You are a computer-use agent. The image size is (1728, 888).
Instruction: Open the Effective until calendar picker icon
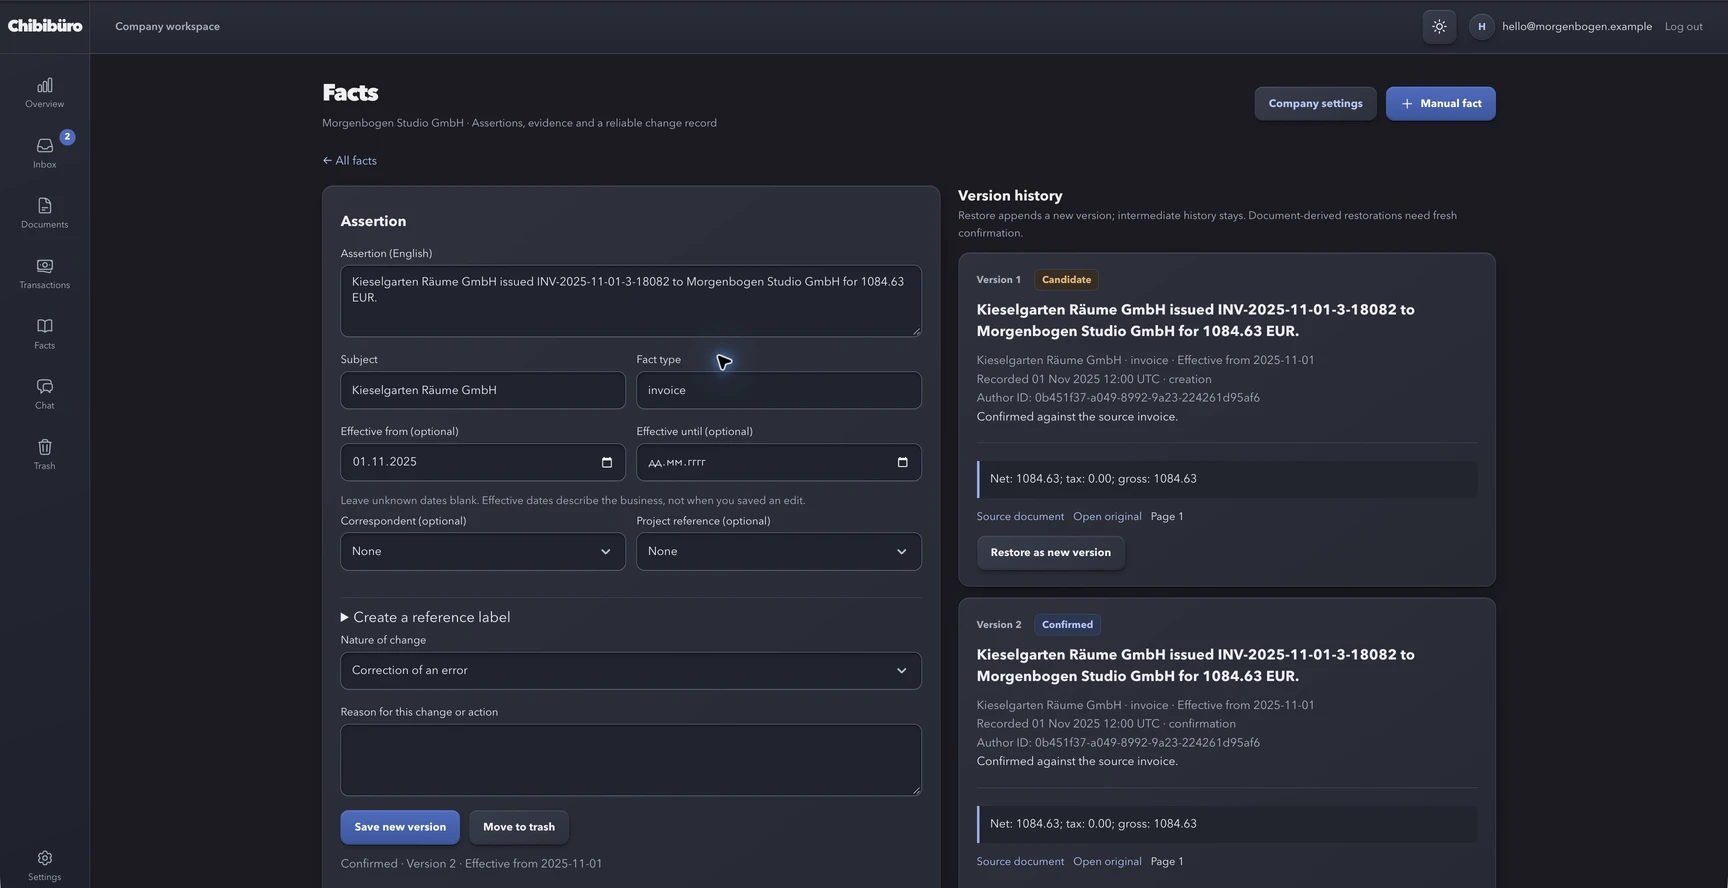(902, 462)
